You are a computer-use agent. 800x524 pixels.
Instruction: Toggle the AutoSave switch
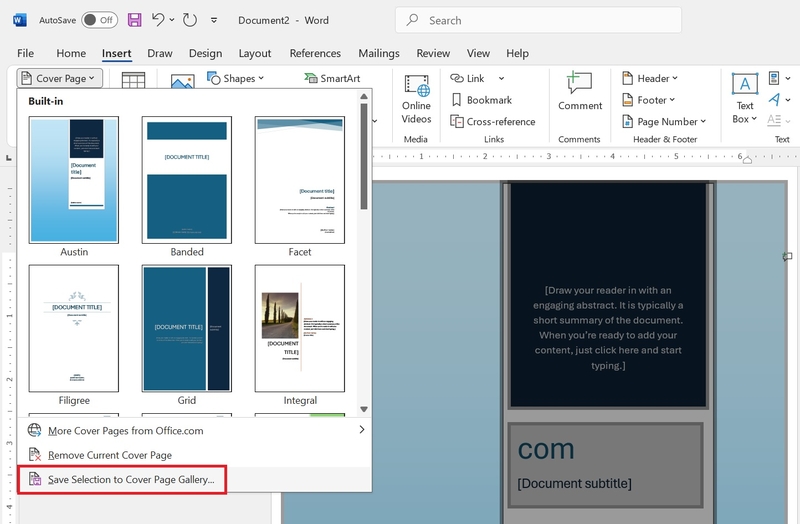coord(99,20)
